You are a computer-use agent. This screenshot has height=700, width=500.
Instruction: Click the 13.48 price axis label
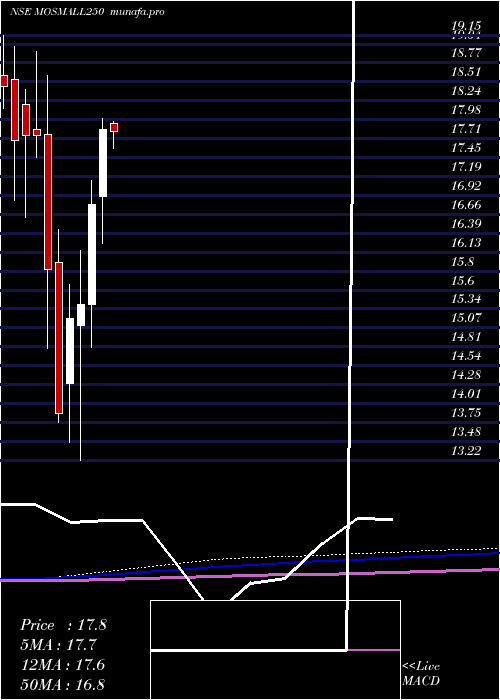(466, 432)
